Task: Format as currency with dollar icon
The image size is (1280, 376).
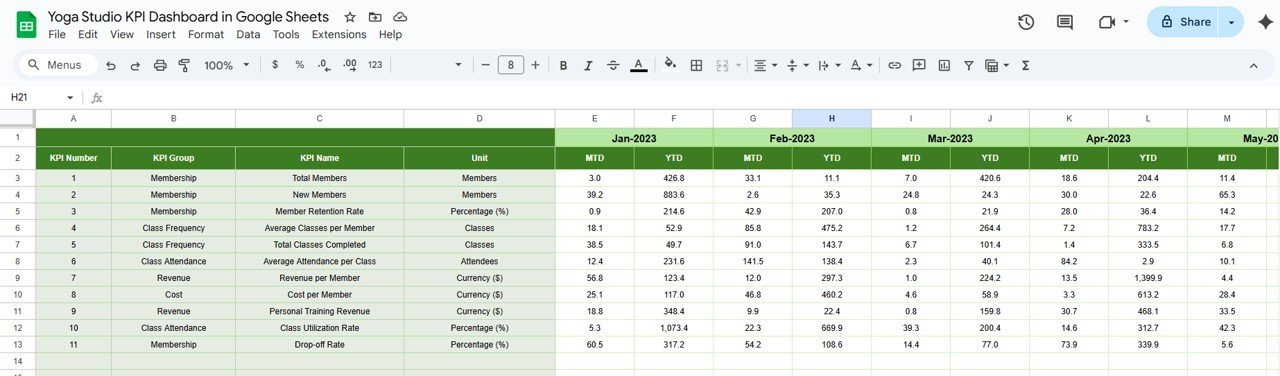Action: 275,65
